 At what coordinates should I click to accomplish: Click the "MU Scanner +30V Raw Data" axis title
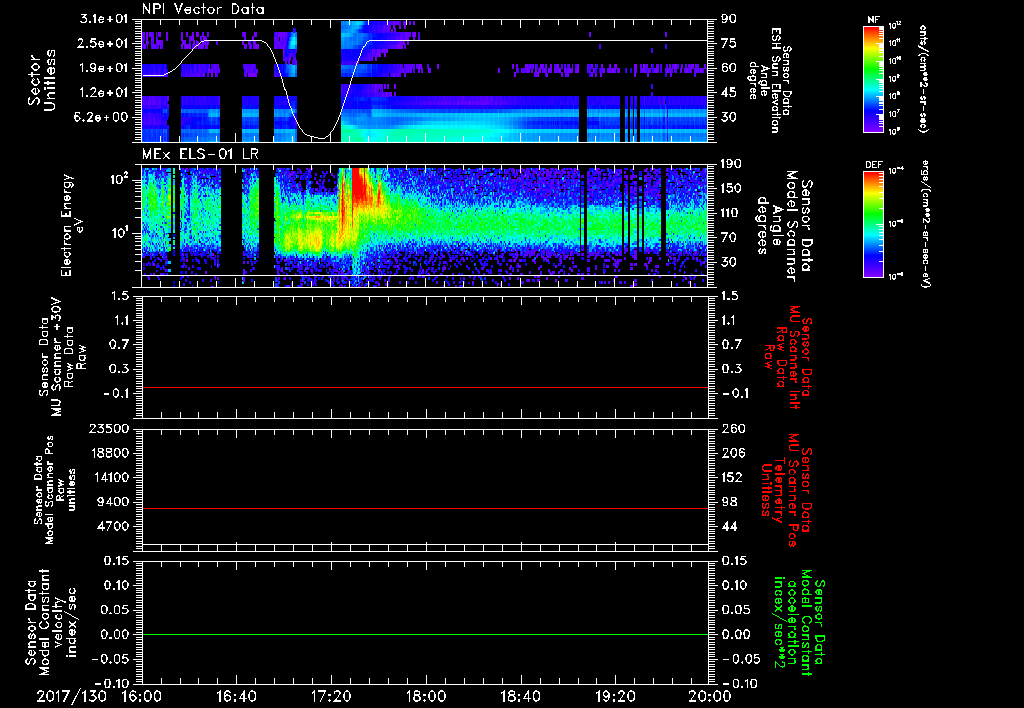62,357
